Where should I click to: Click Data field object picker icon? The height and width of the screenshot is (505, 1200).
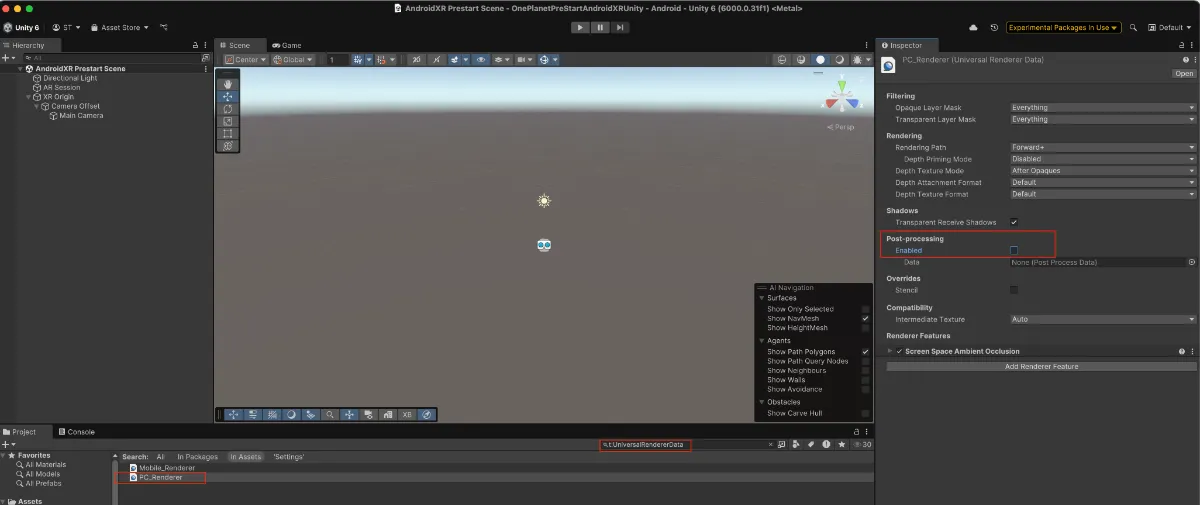(1191, 262)
